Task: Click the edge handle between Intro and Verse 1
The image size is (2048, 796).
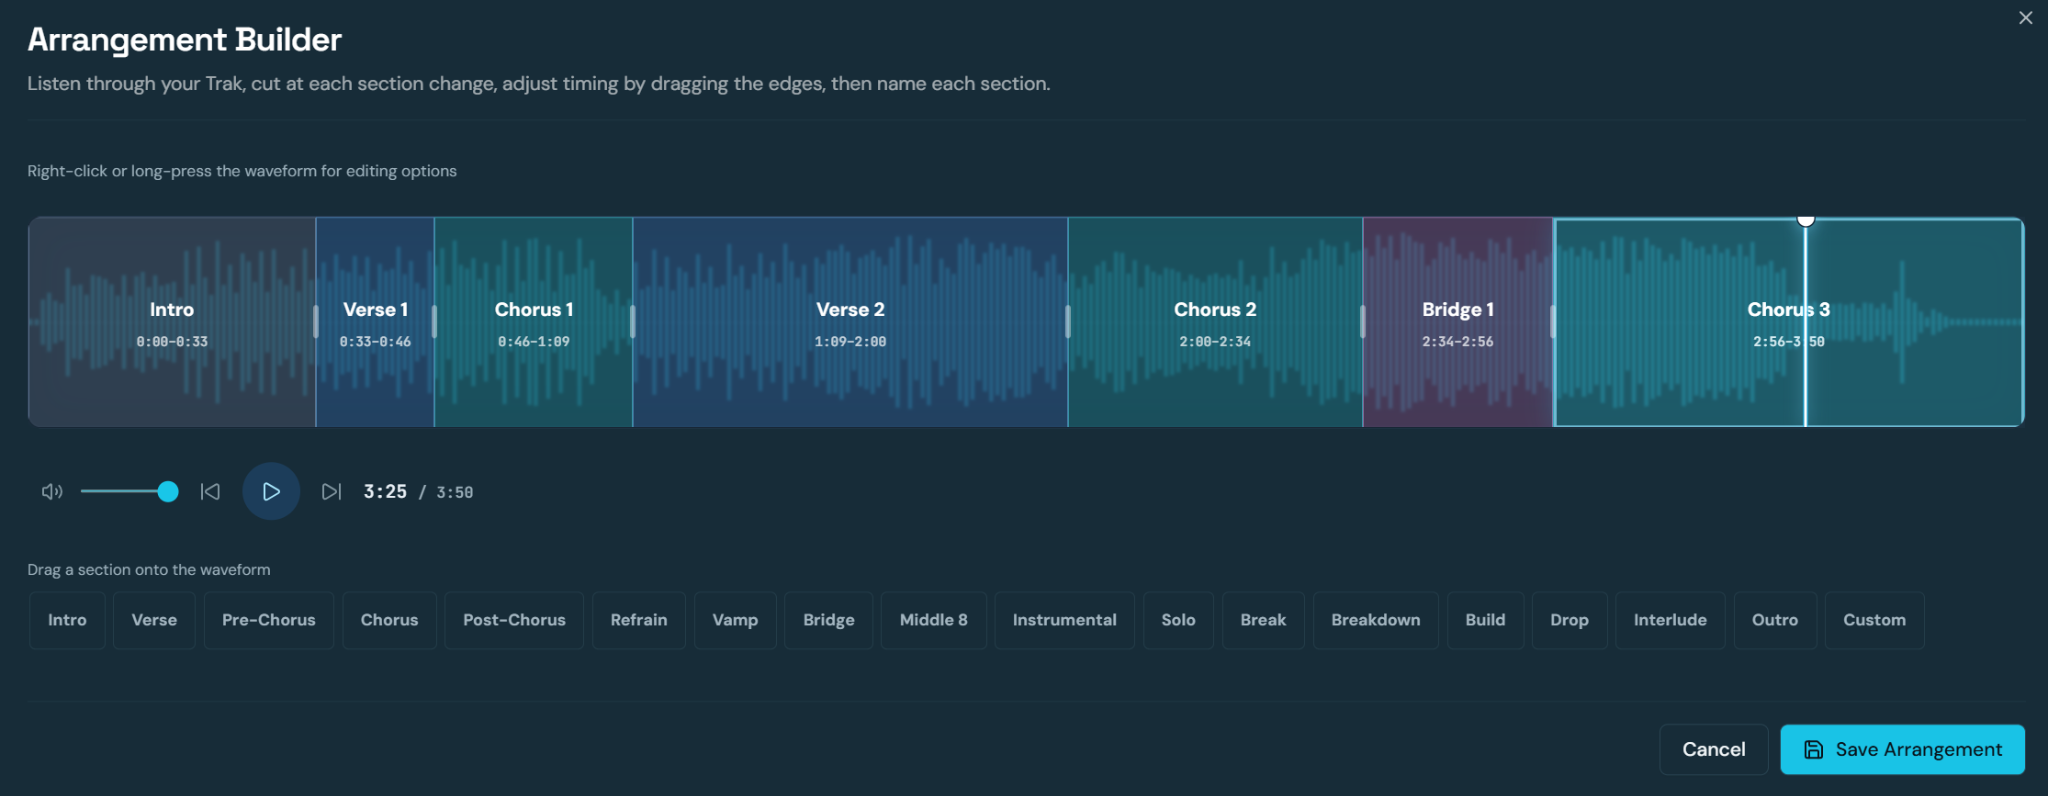Action: click(x=316, y=322)
